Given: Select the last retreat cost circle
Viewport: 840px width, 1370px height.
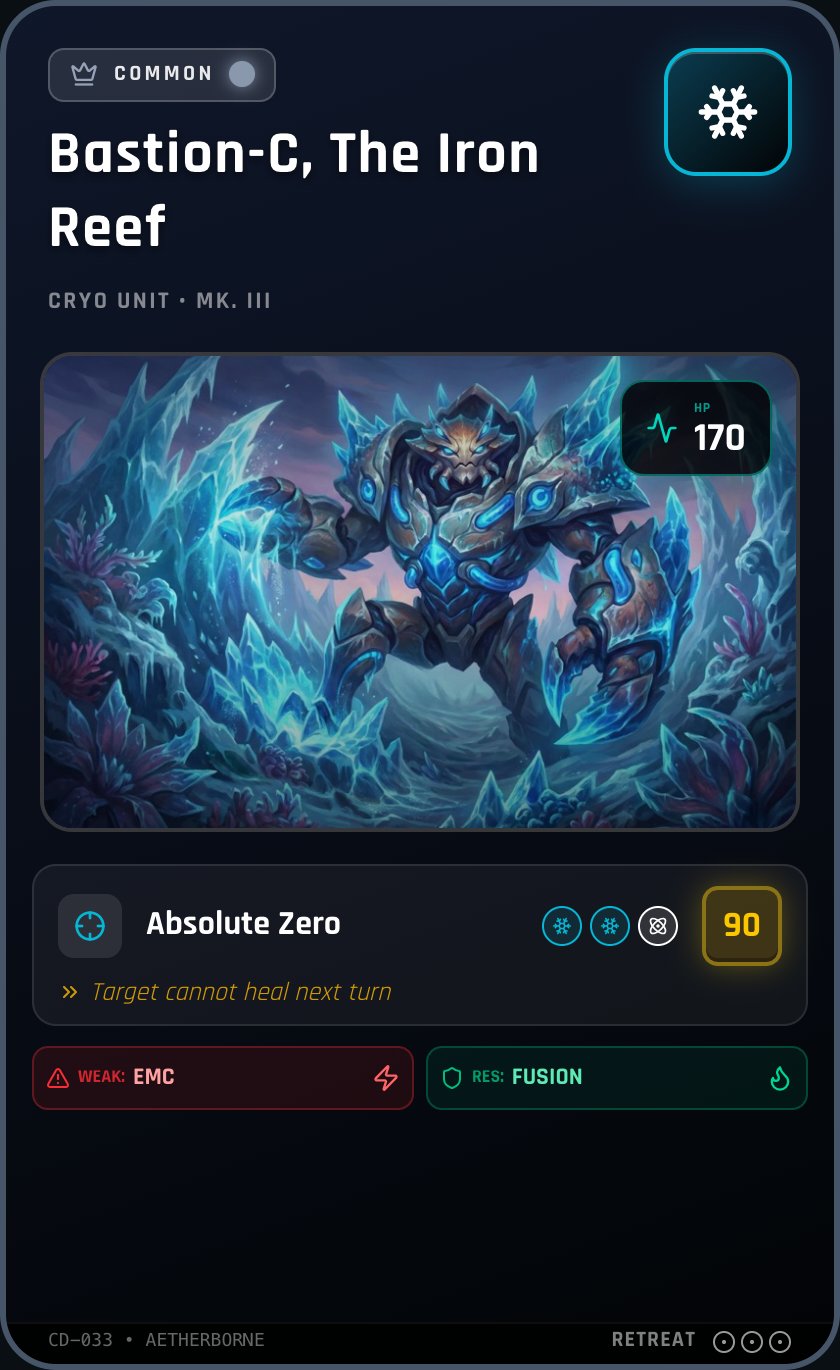Looking at the screenshot, I should pyautogui.click(x=780, y=1342).
